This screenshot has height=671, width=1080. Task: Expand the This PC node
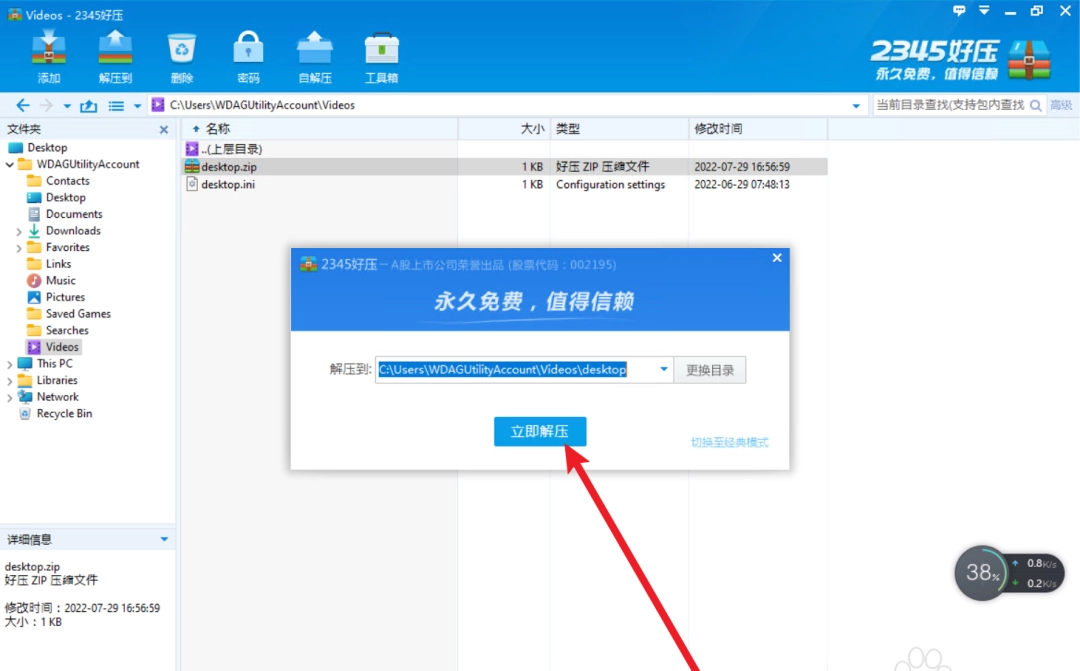click(10, 364)
